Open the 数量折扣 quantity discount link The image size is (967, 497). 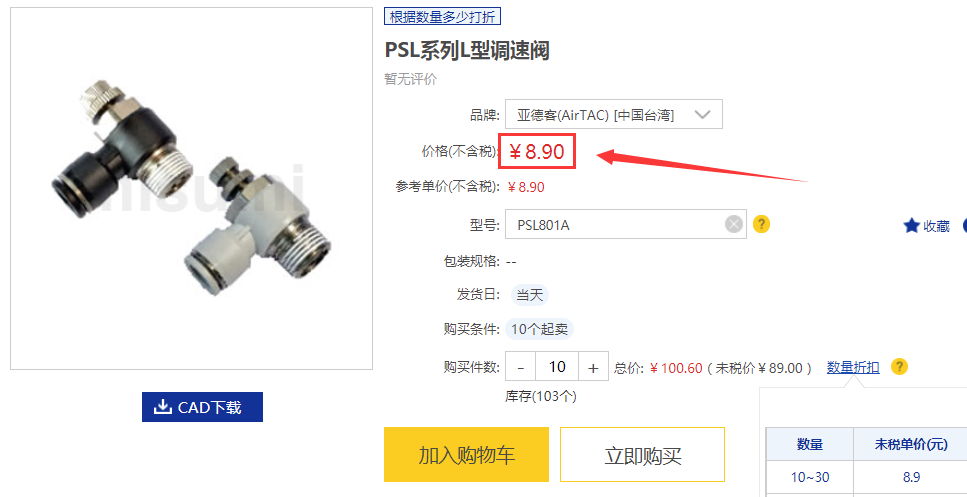tap(853, 368)
